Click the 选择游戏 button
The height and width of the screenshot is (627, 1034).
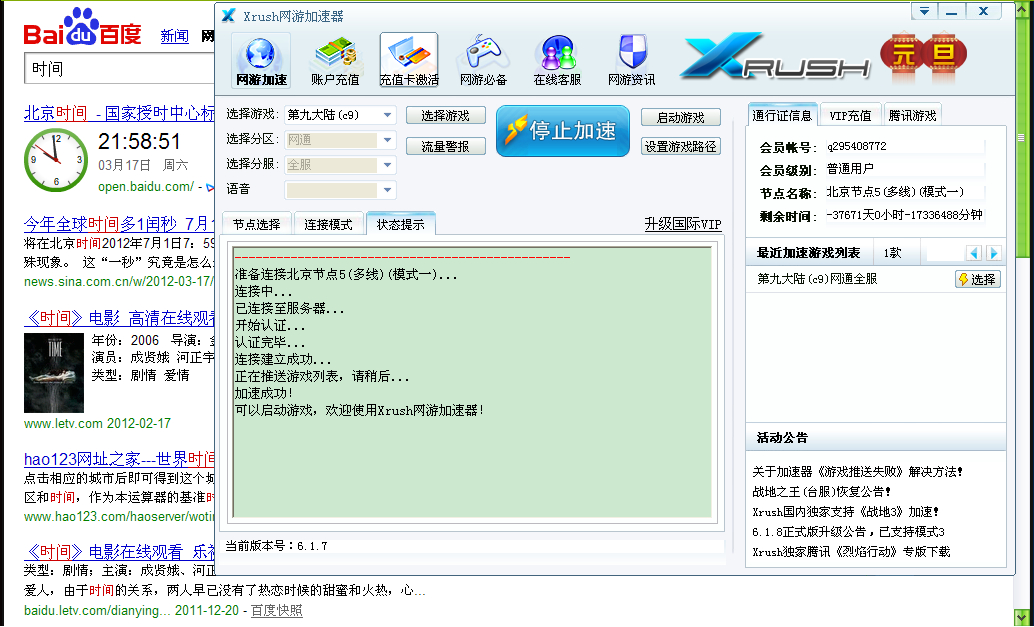(x=445, y=115)
